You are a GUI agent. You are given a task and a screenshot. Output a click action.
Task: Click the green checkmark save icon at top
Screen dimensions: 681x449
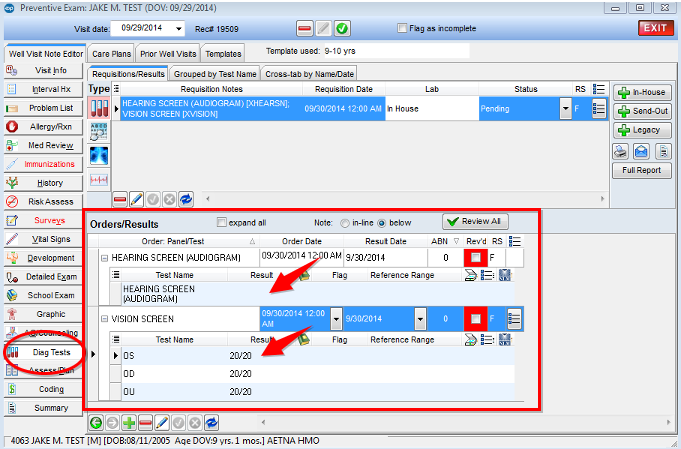pos(342,29)
